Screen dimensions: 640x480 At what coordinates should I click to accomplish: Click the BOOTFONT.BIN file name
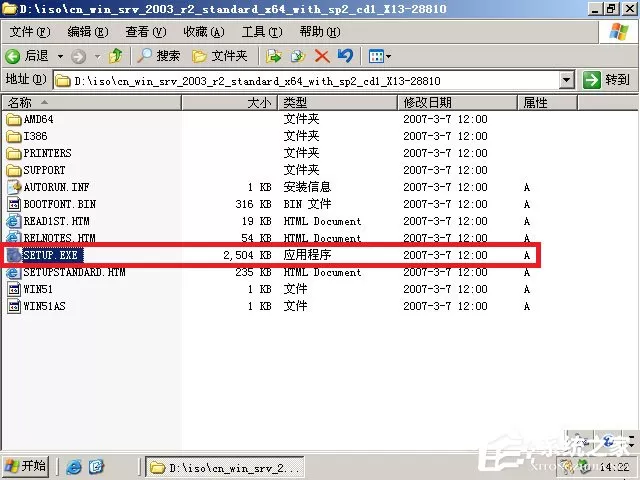point(60,204)
